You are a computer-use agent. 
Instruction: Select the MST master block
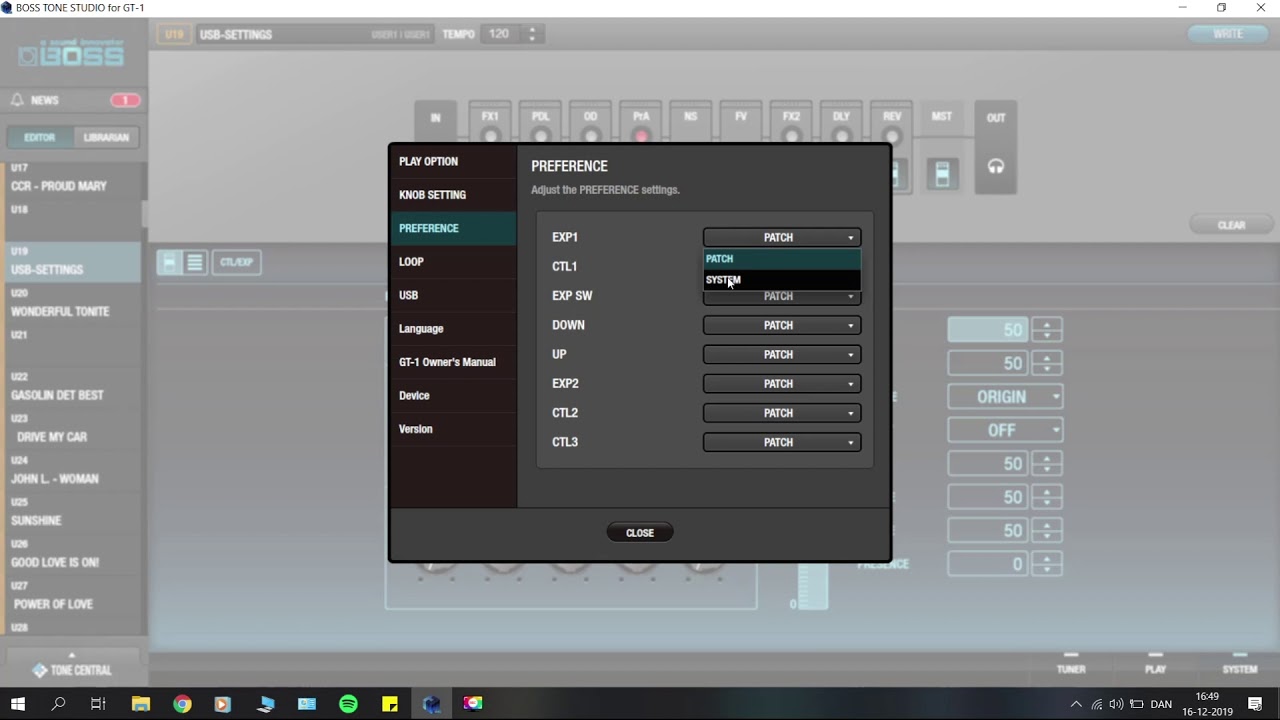pyautogui.click(x=941, y=145)
